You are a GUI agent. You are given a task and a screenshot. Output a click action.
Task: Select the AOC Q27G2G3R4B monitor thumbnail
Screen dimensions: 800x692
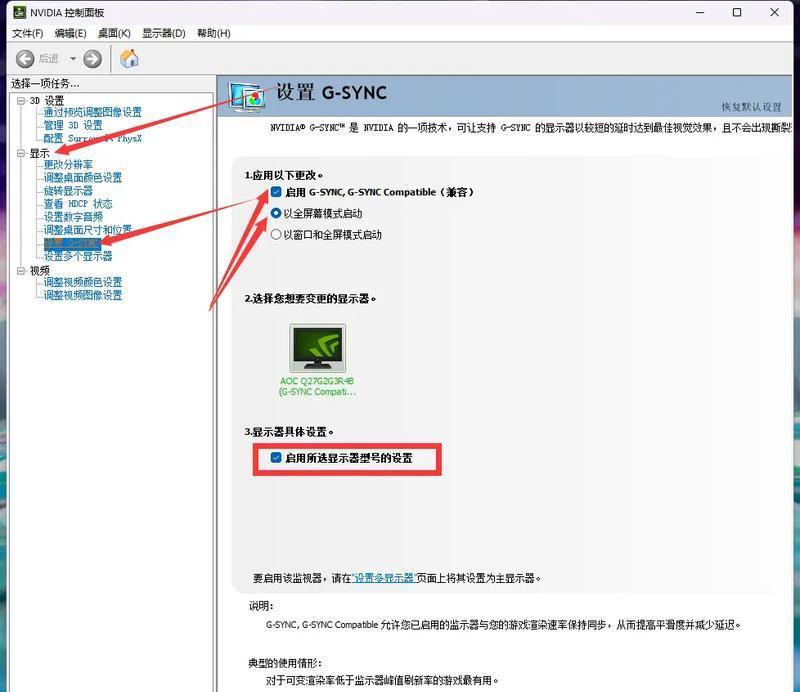[317, 348]
